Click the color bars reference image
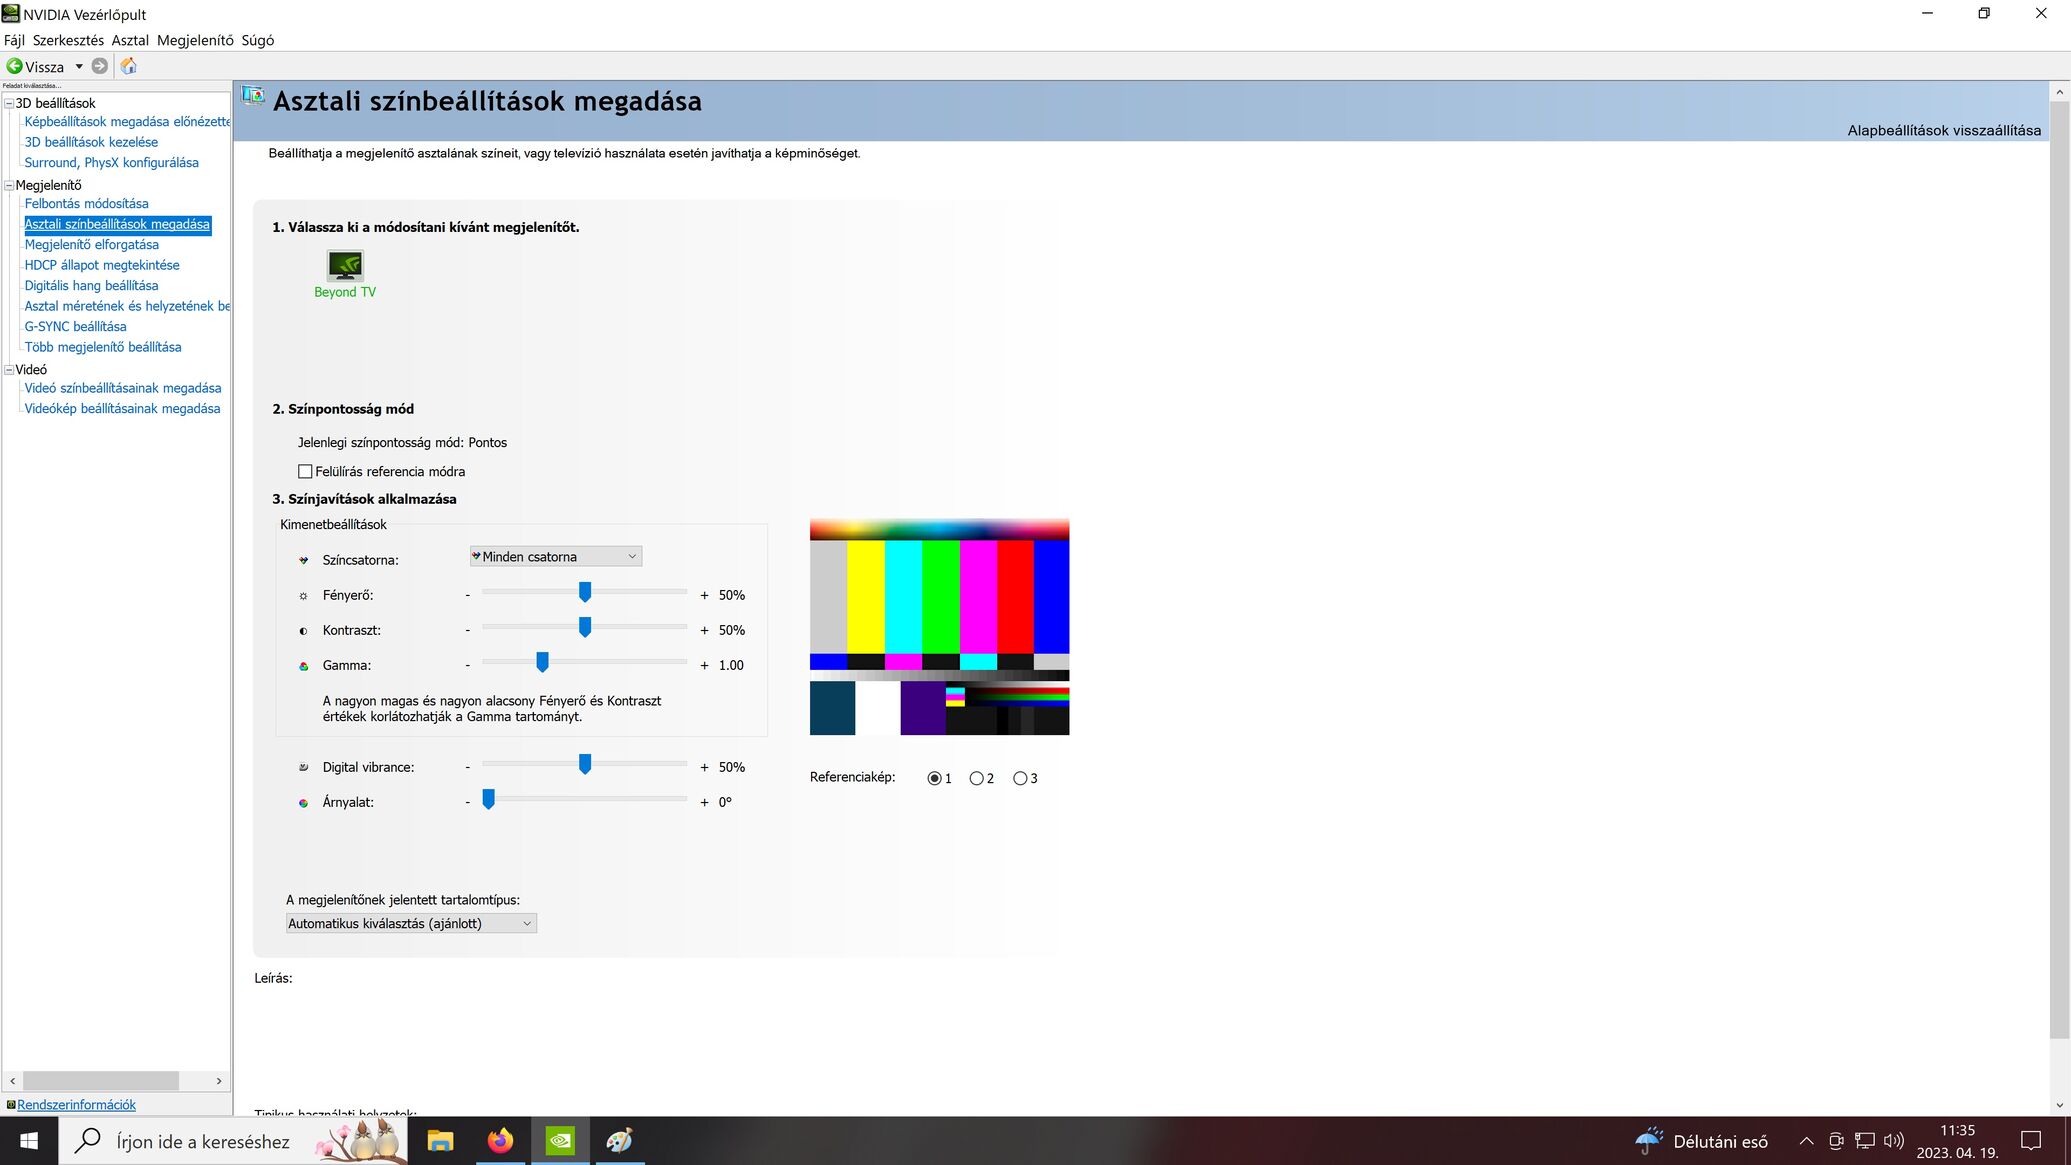The height and width of the screenshot is (1165, 2071). (939, 627)
